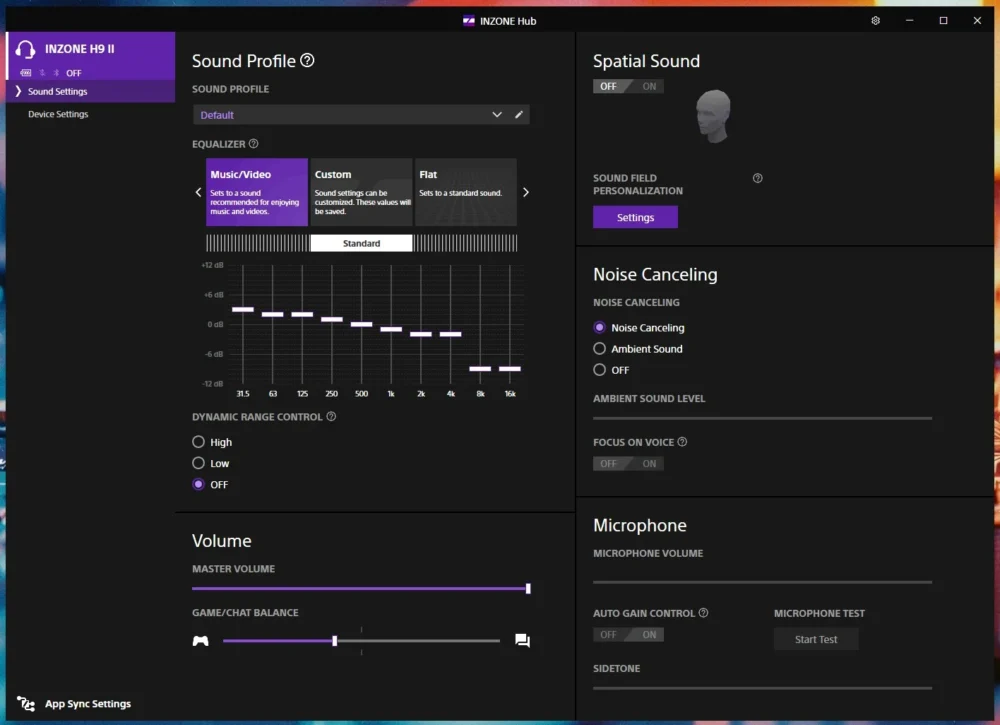Select Noise Canceling mode radio button
The image size is (1000, 725).
click(x=599, y=327)
